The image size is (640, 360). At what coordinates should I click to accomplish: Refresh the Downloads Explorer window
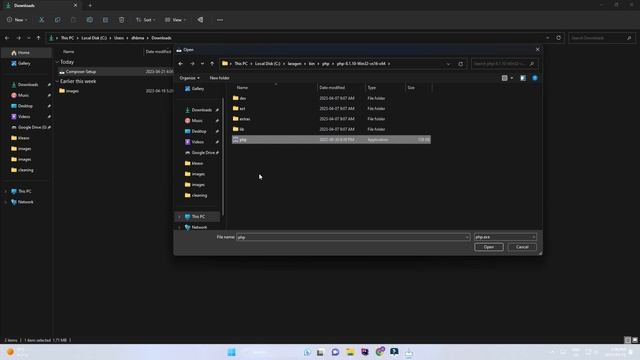click(x=558, y=38)
